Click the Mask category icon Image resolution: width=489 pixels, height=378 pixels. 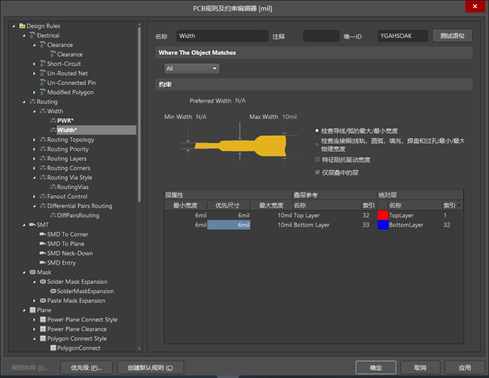pos(32,272)
